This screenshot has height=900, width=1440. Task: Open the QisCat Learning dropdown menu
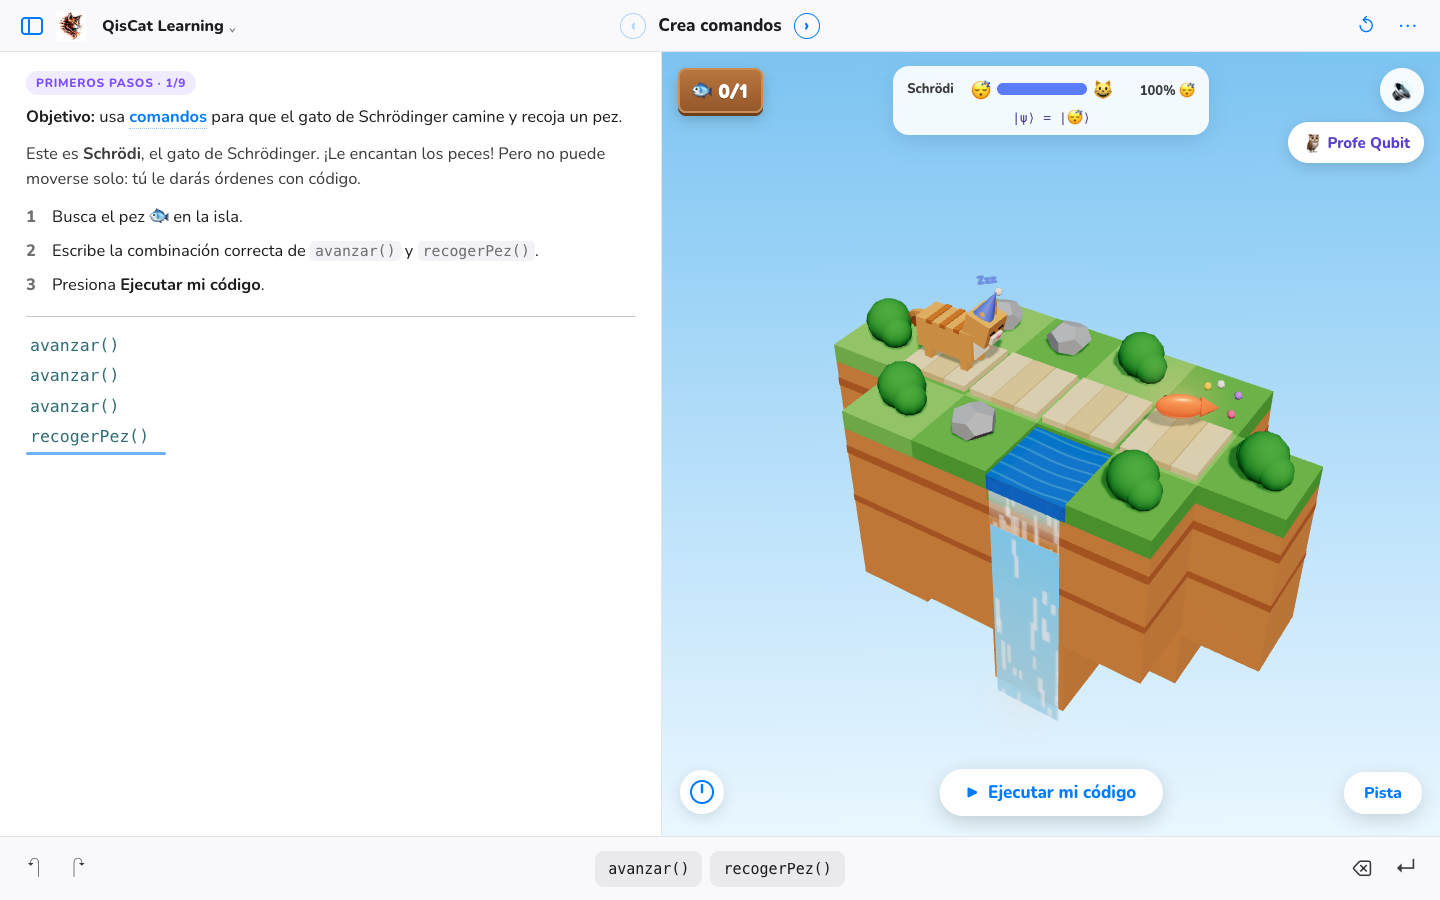point(168,26)
